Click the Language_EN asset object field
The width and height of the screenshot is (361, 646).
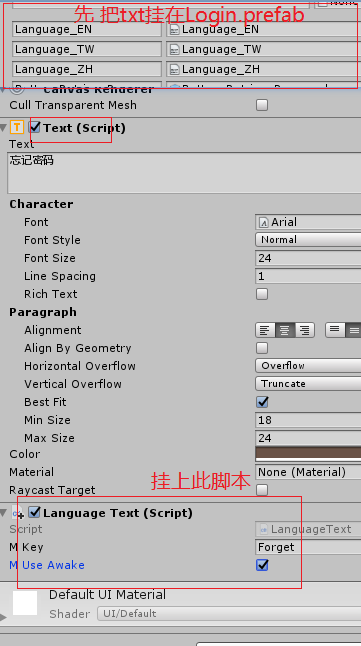264,29
